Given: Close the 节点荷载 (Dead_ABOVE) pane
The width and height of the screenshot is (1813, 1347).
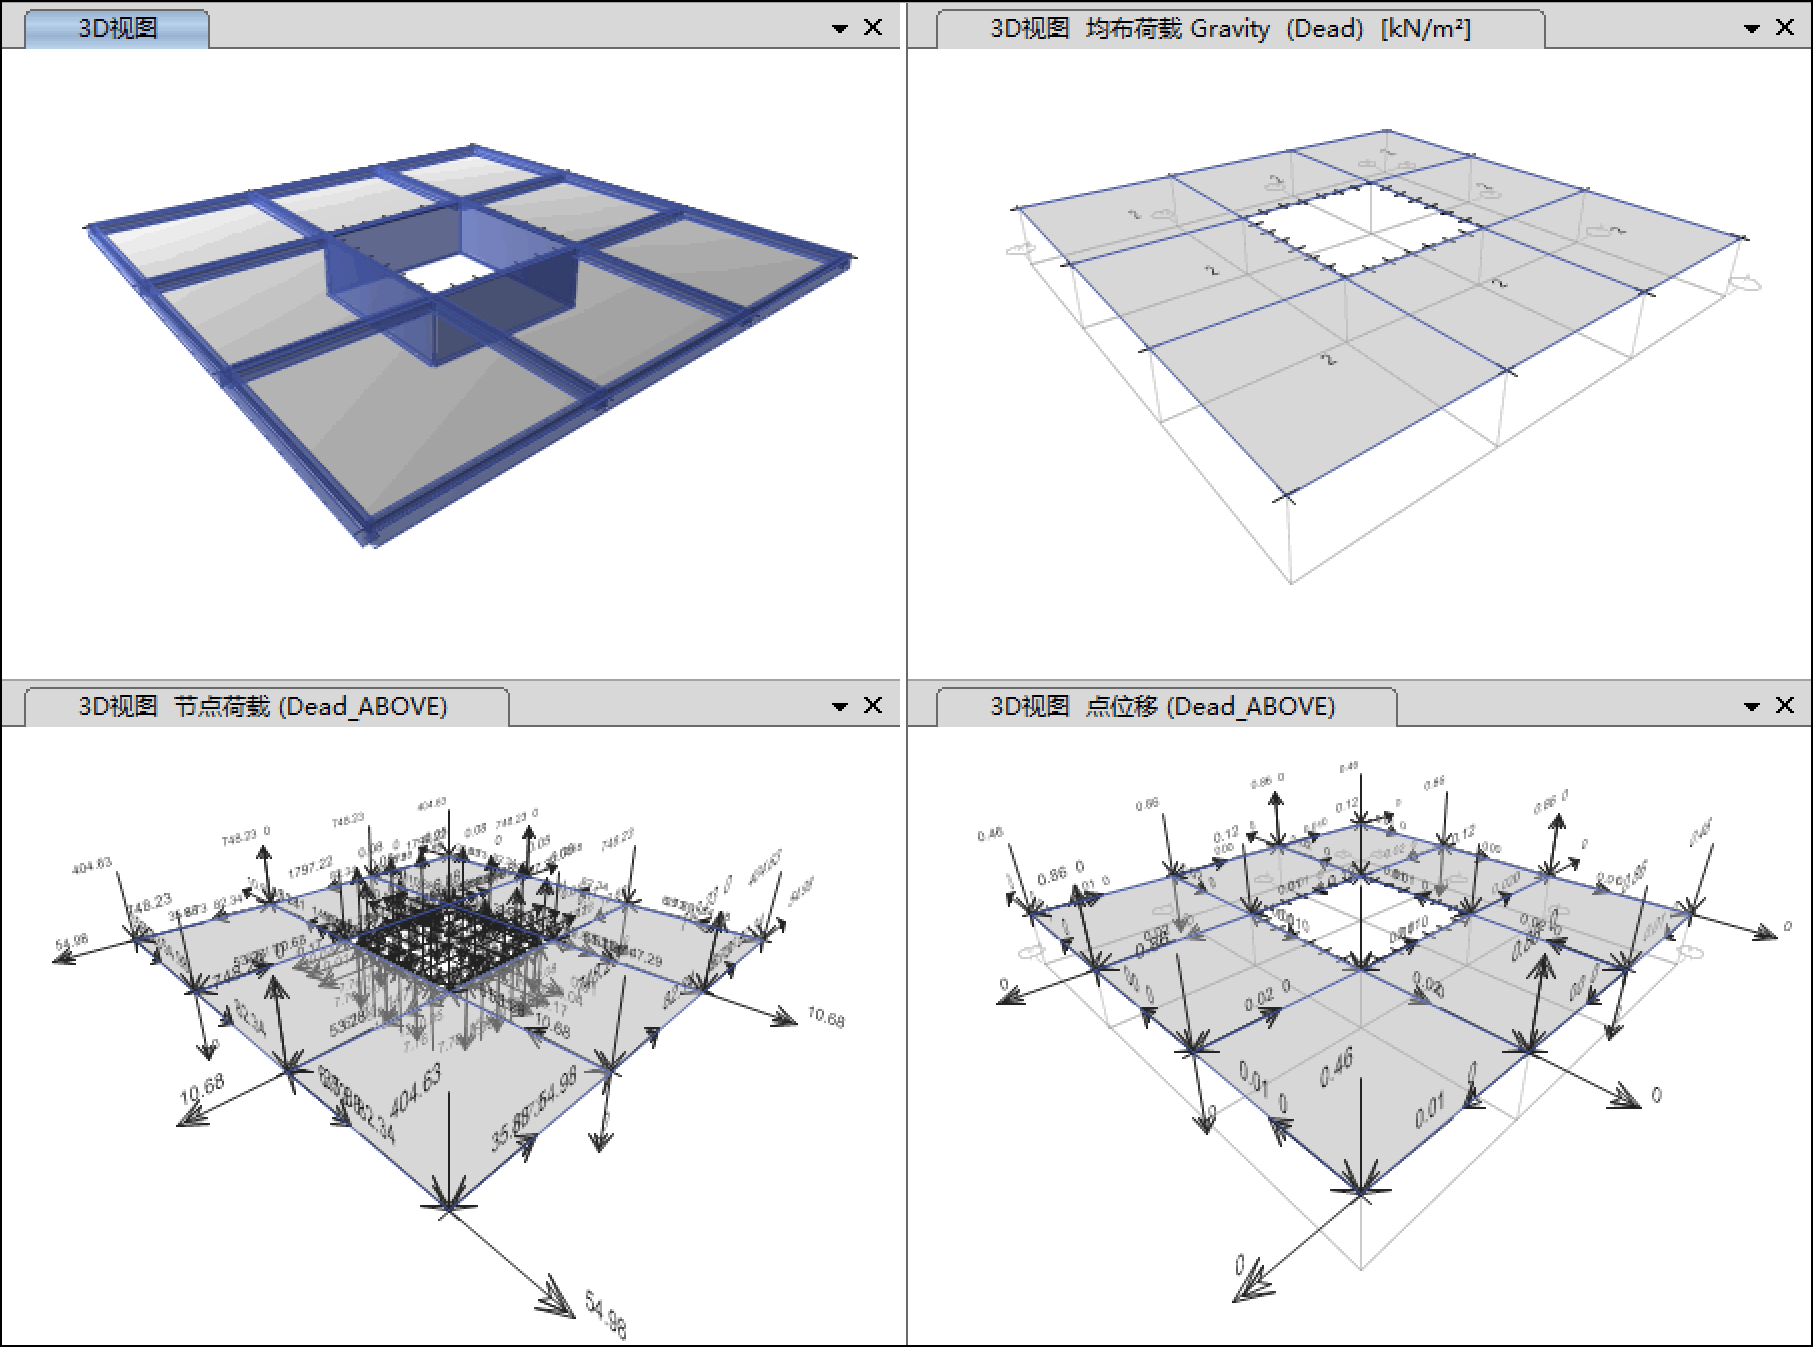Looking at the screenshot, I should click(873, 706).
